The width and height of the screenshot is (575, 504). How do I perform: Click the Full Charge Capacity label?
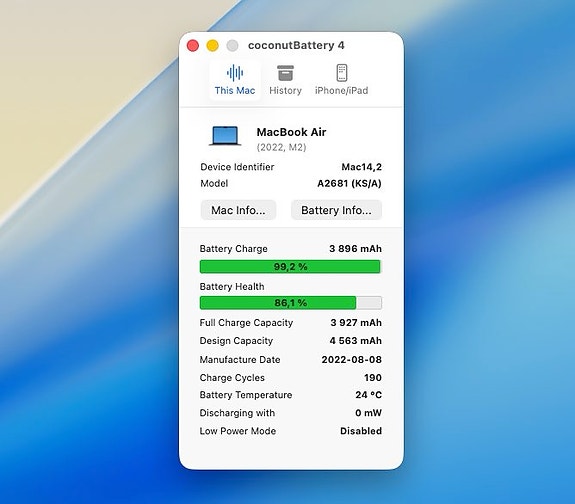click(x=246, y=323)
